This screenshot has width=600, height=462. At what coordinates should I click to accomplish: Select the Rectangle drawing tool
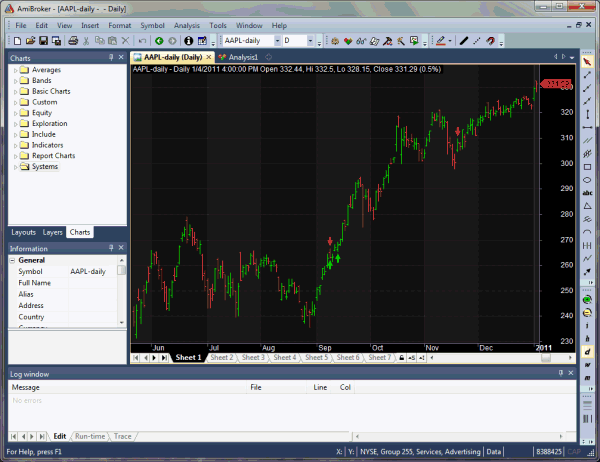(x=587, y=167)
